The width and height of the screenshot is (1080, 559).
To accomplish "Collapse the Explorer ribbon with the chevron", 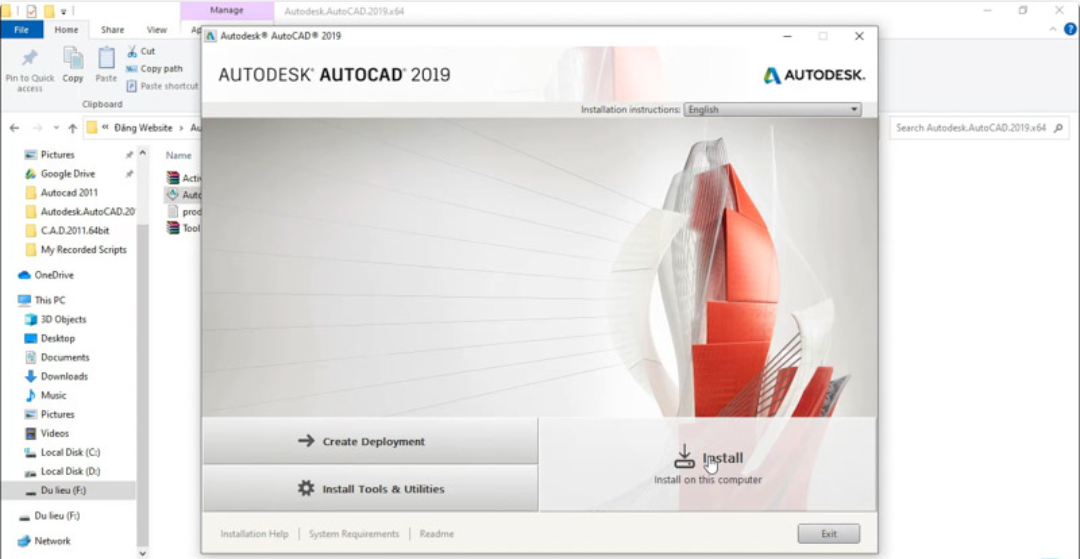I will (x=1054, y=30).
